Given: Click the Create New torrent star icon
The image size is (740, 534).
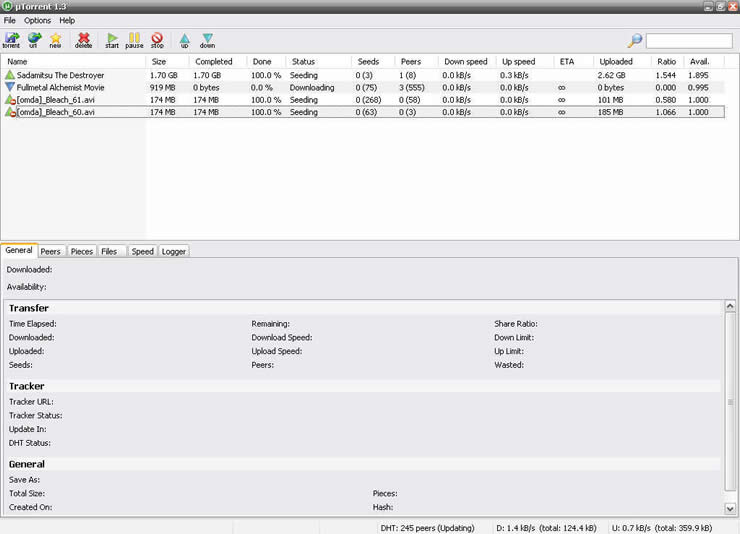Looking at the screenshot, I should pyautogui.click(x=55, y=40).
